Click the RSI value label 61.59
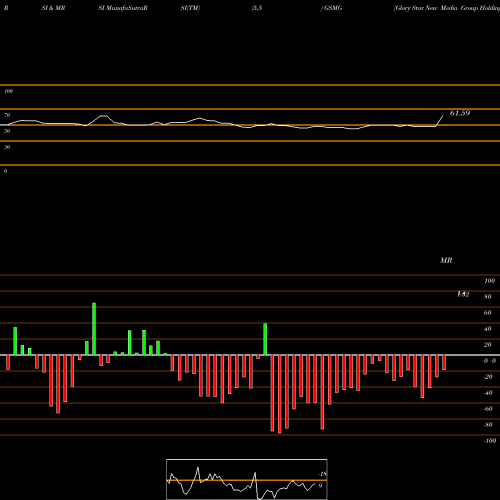 (460, 113)
